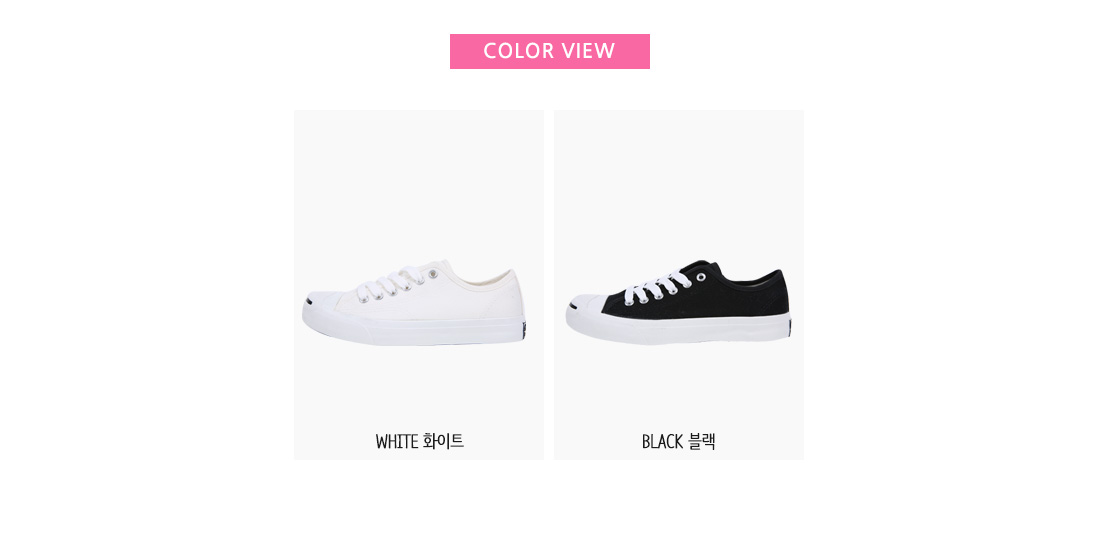Viewport: 1100px width, 560px height.
Task: Select the black sneaker product image
Action: [678, 302]
